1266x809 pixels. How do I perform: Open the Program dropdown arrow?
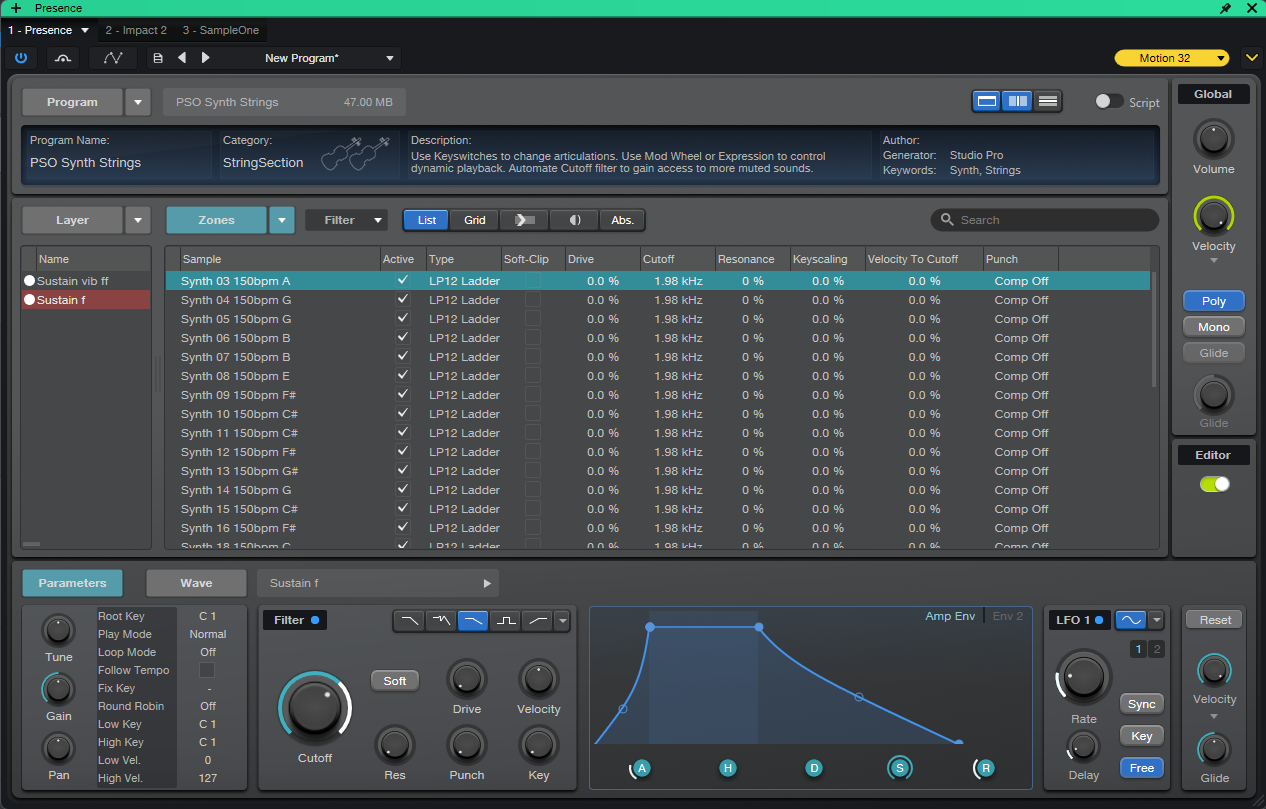(138, 102)
